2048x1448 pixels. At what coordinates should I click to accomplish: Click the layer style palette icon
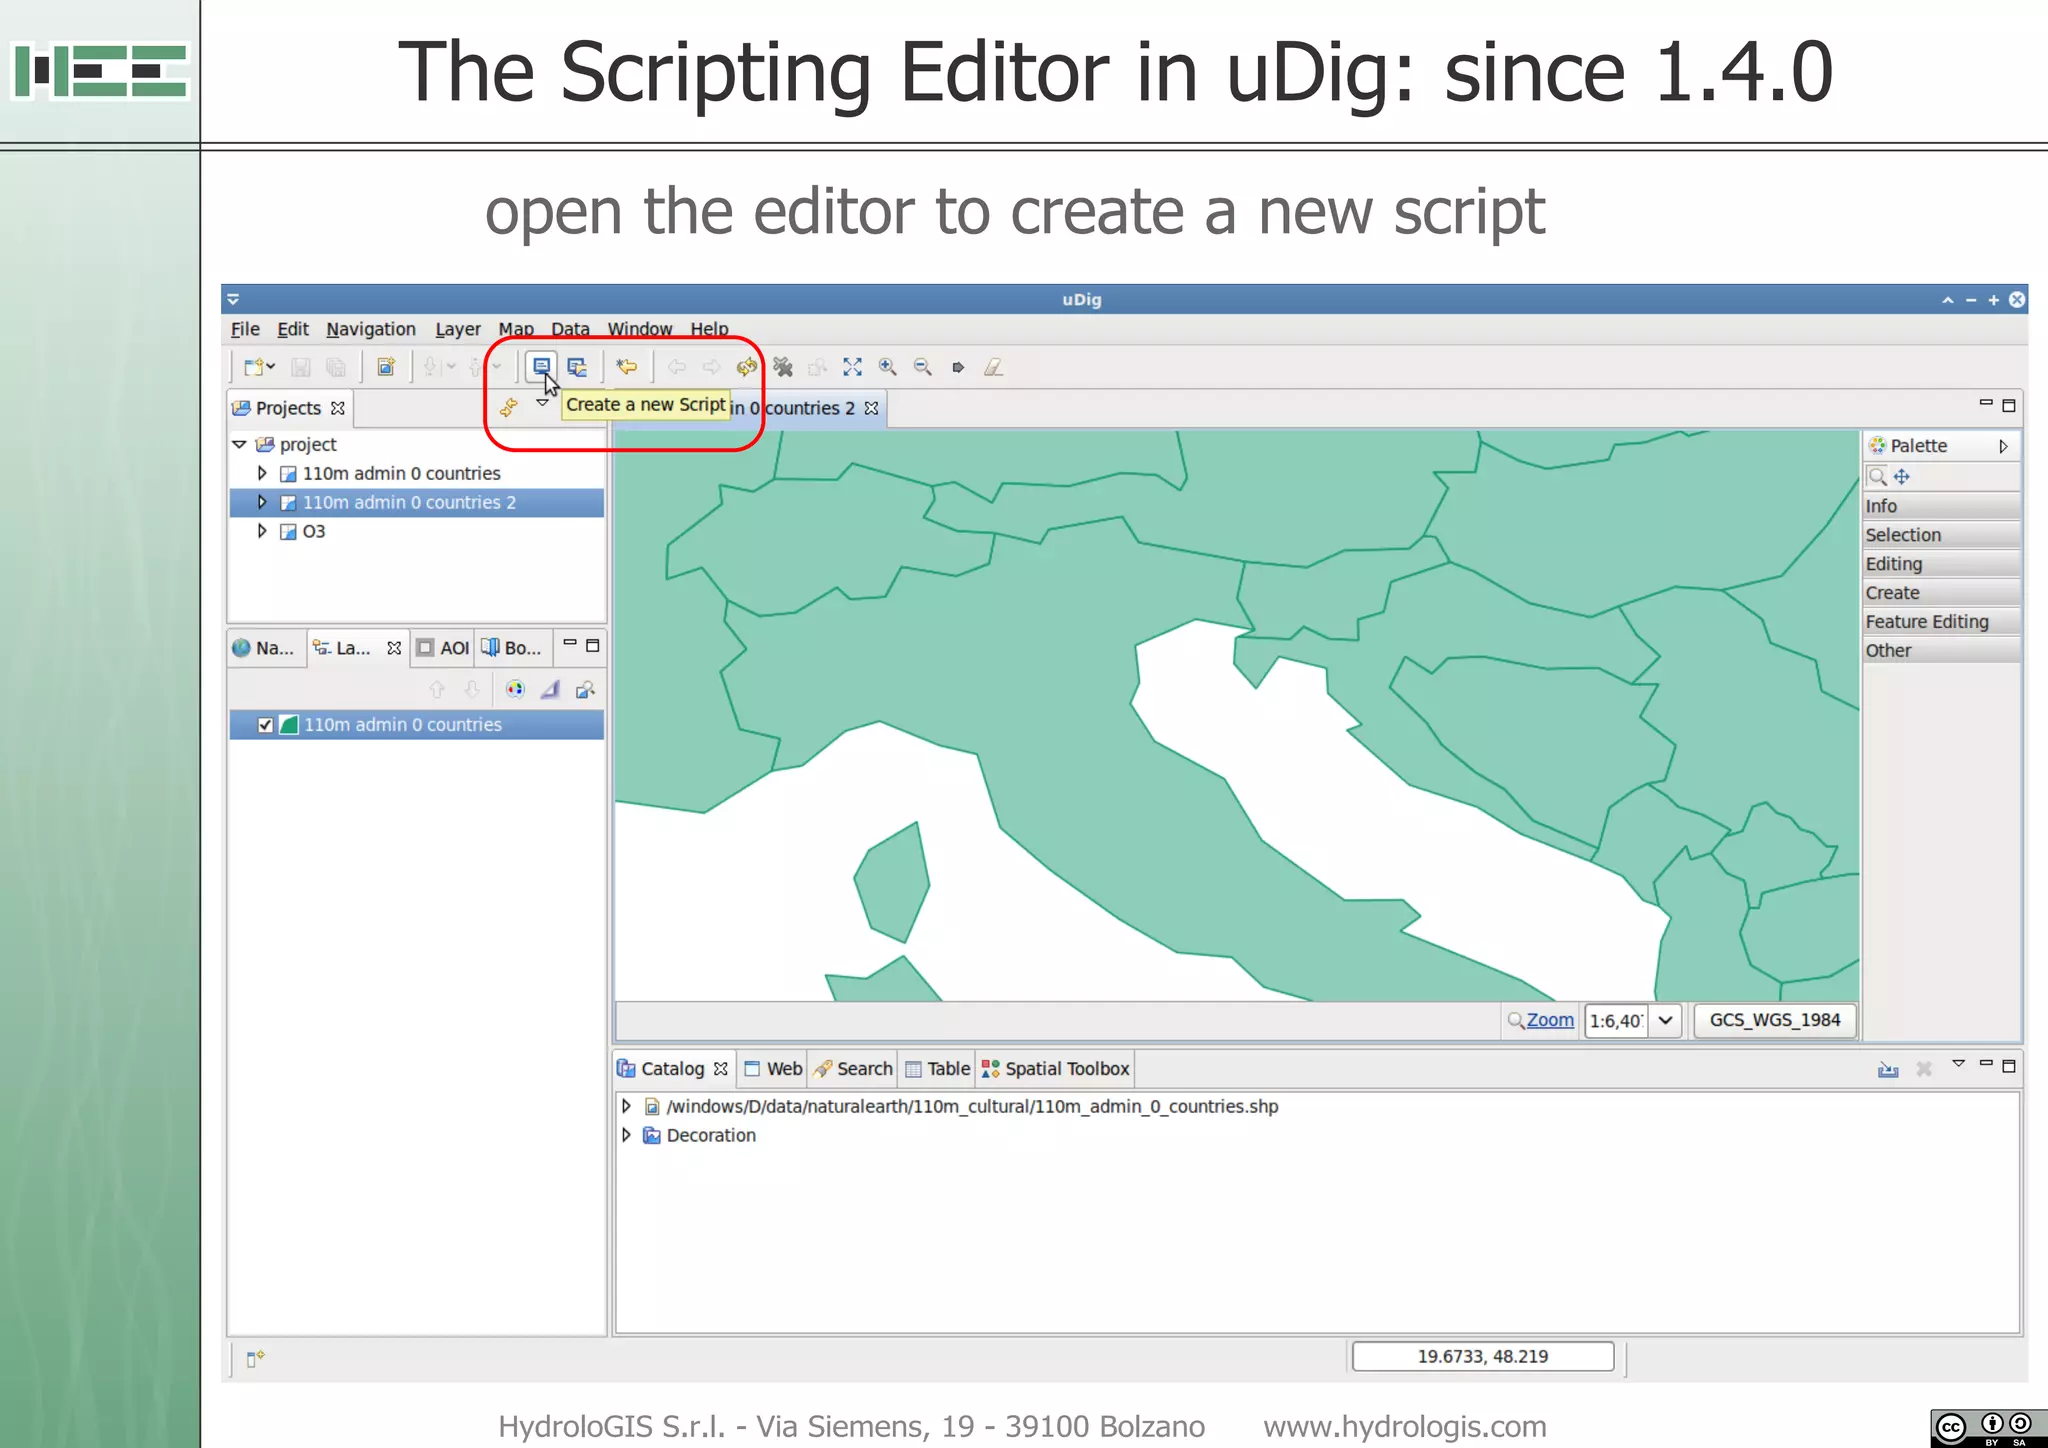(x=515, y=688)
